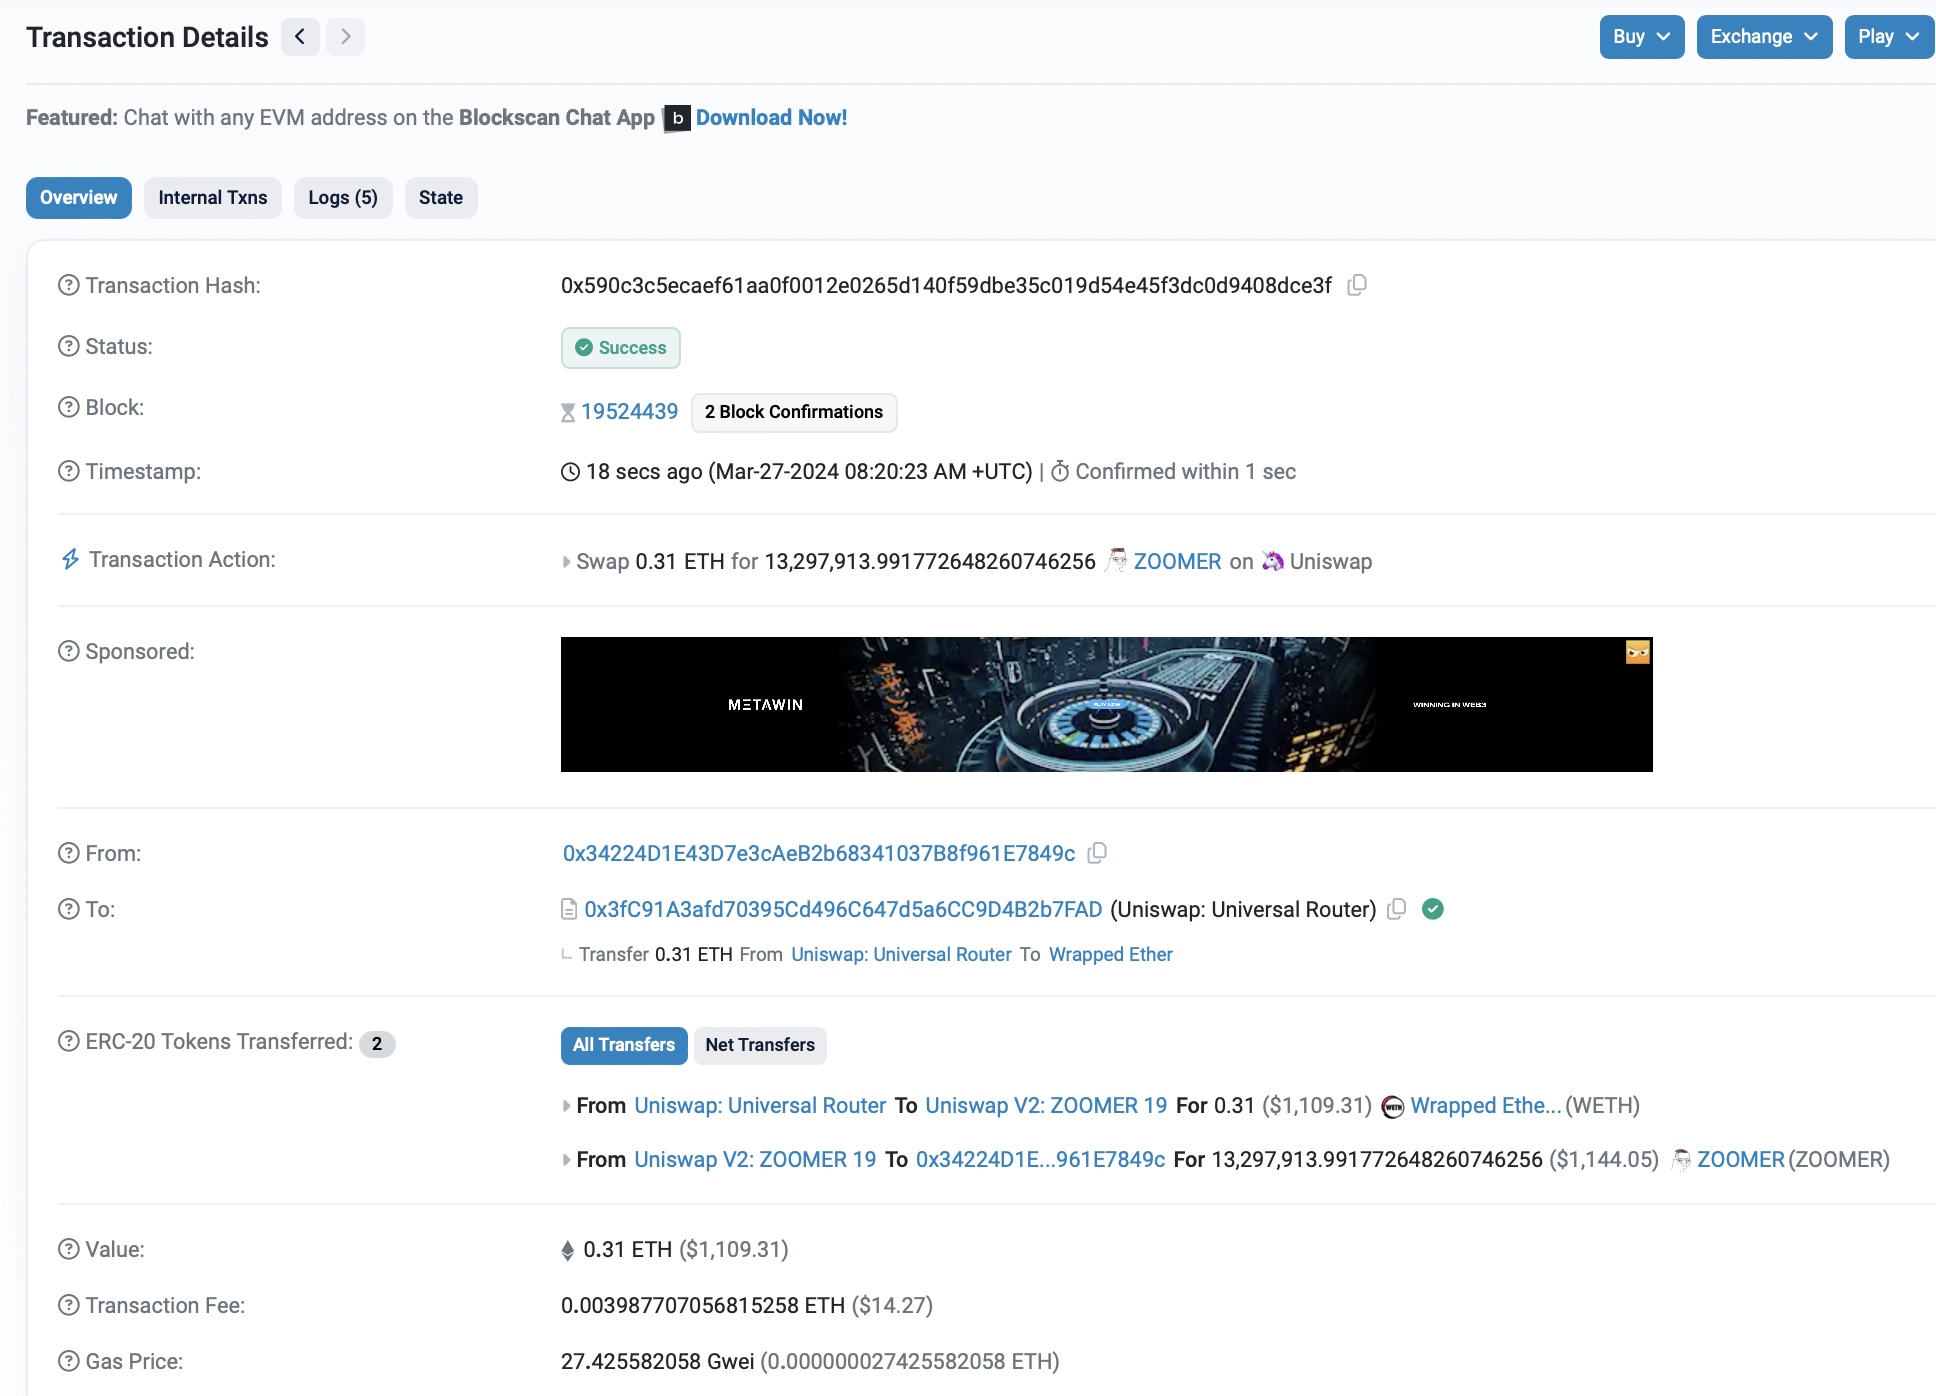
Task: Open the Buy dropdown menu
Action: tap(1641, 37)
